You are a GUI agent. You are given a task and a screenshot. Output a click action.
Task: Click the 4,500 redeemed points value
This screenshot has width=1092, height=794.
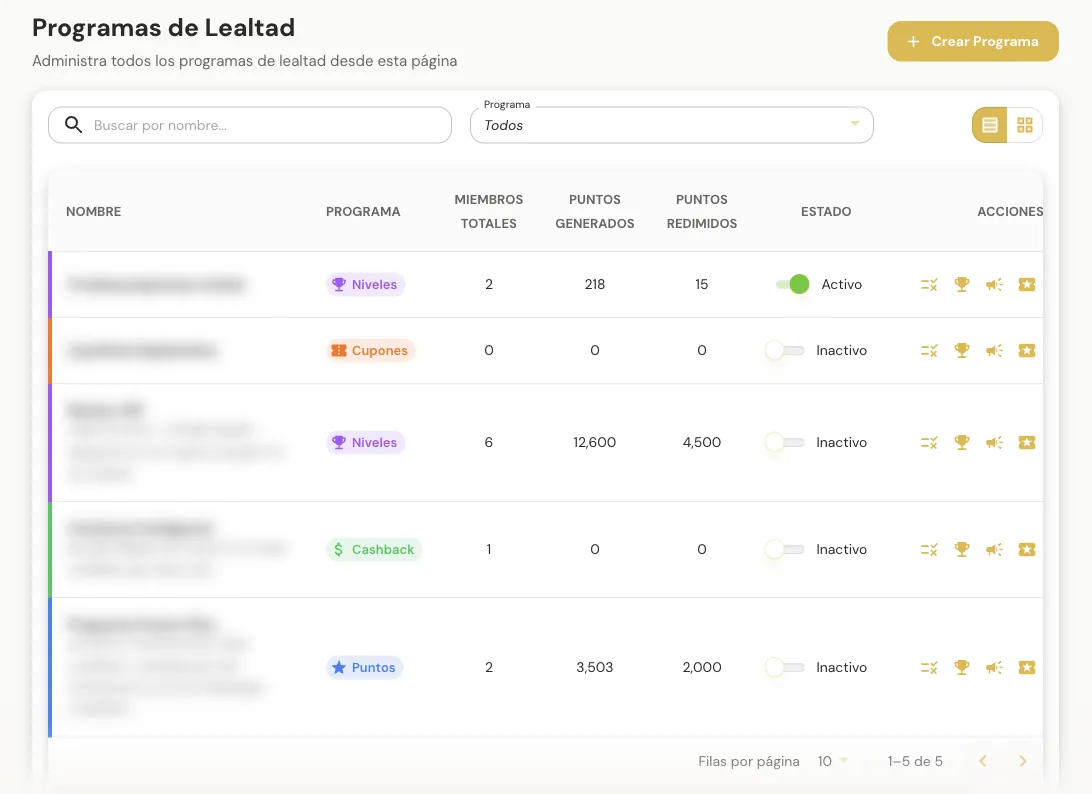click(x=702, y=442)
